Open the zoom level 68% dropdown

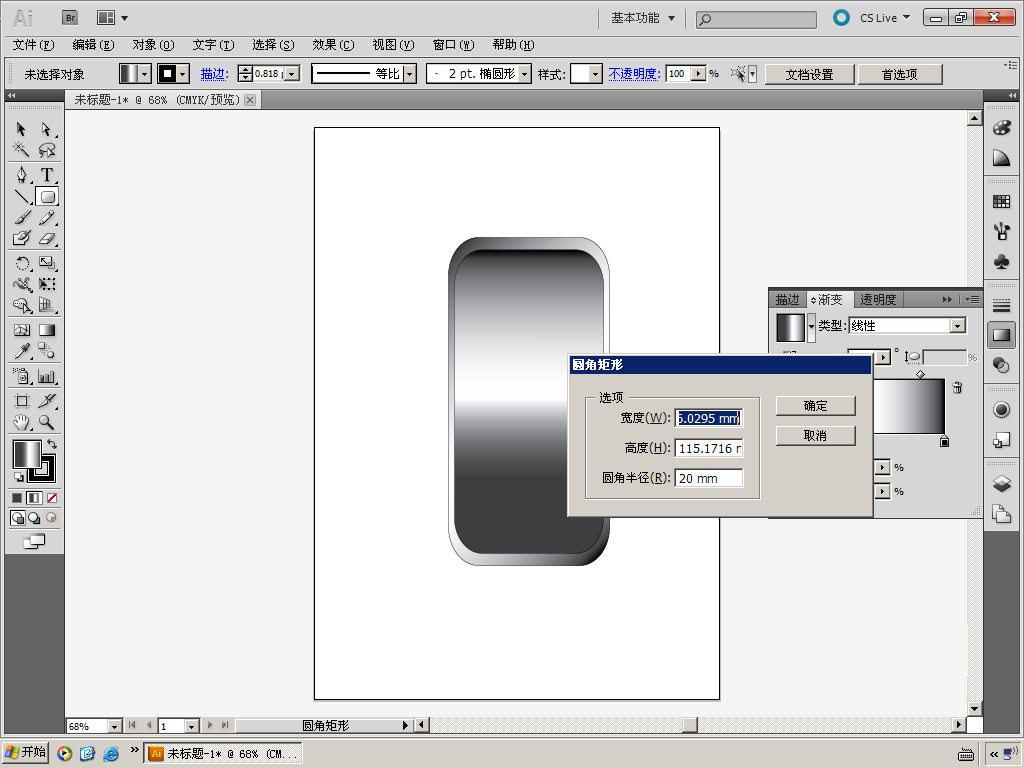(x=114, y=726)
